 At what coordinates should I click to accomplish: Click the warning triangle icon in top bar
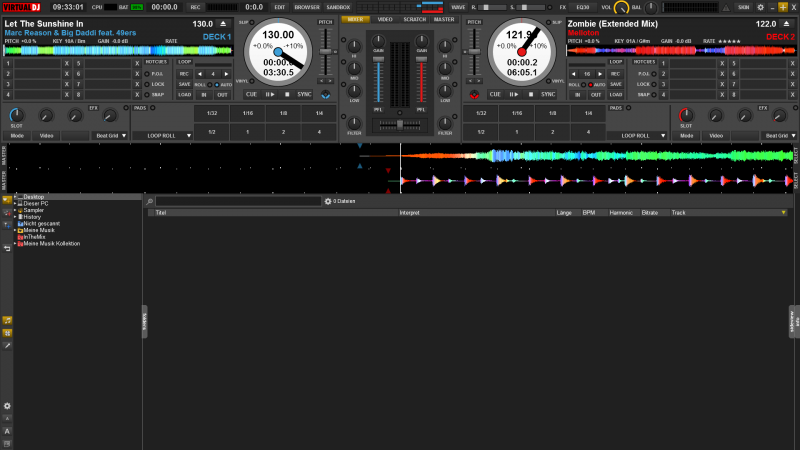726,8
